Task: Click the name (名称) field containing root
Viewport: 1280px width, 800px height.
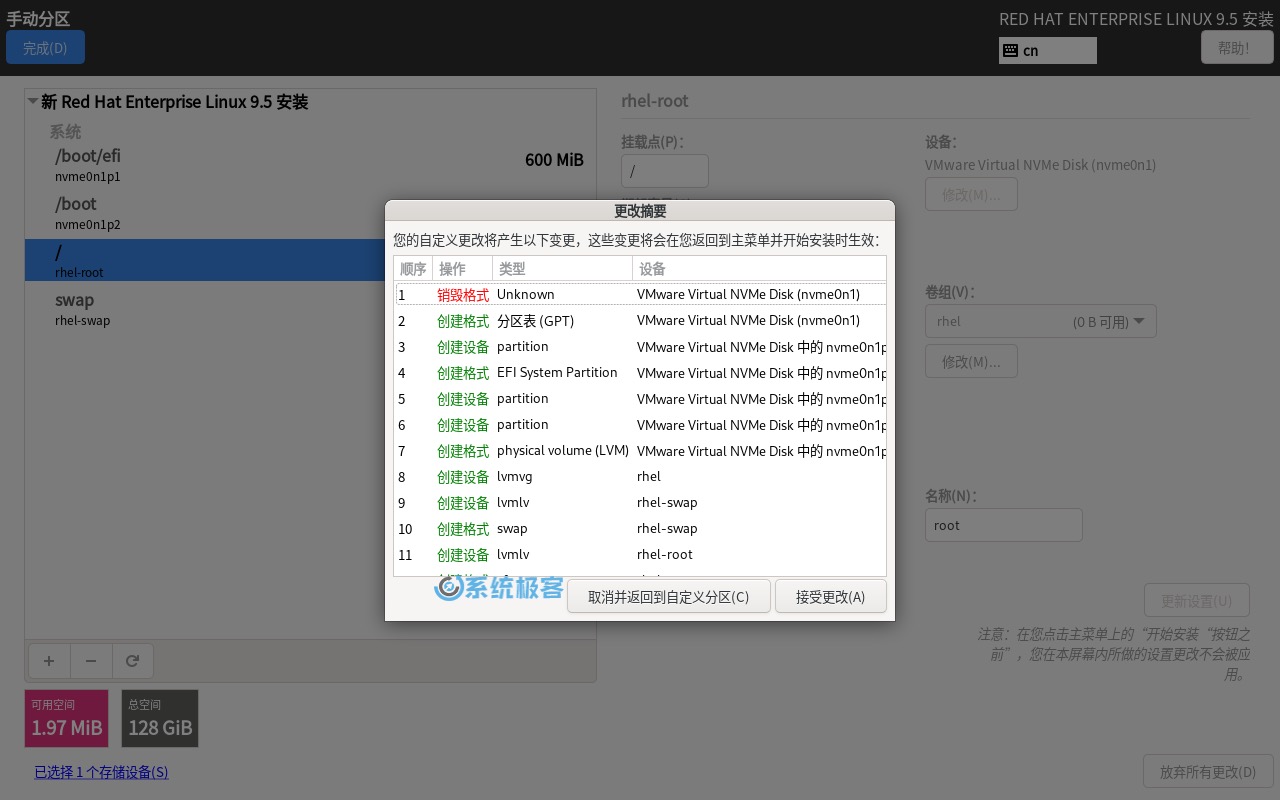Action: (x=1003, y=525)
